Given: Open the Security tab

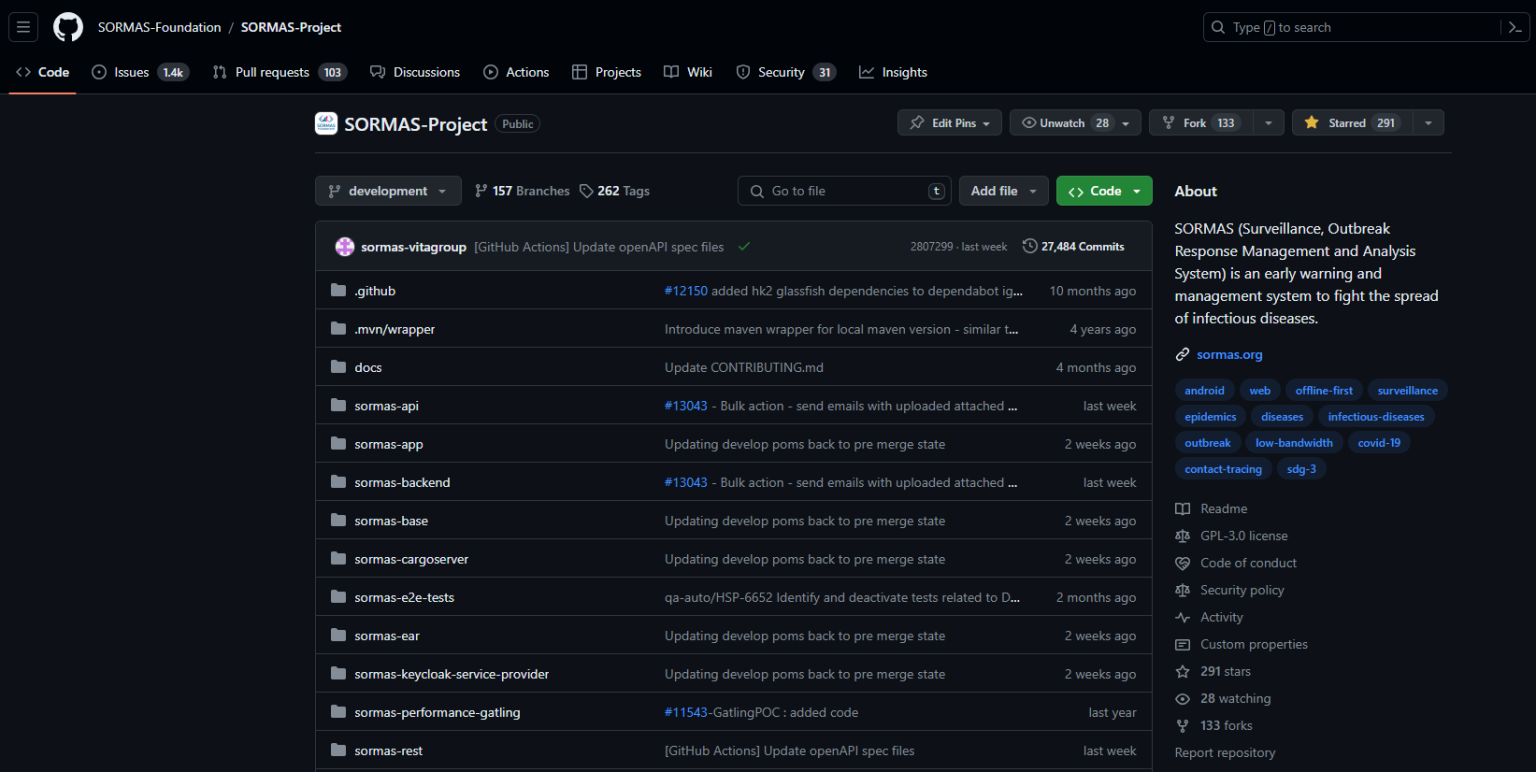Looking at the screenshot, I should click(785, 72).
